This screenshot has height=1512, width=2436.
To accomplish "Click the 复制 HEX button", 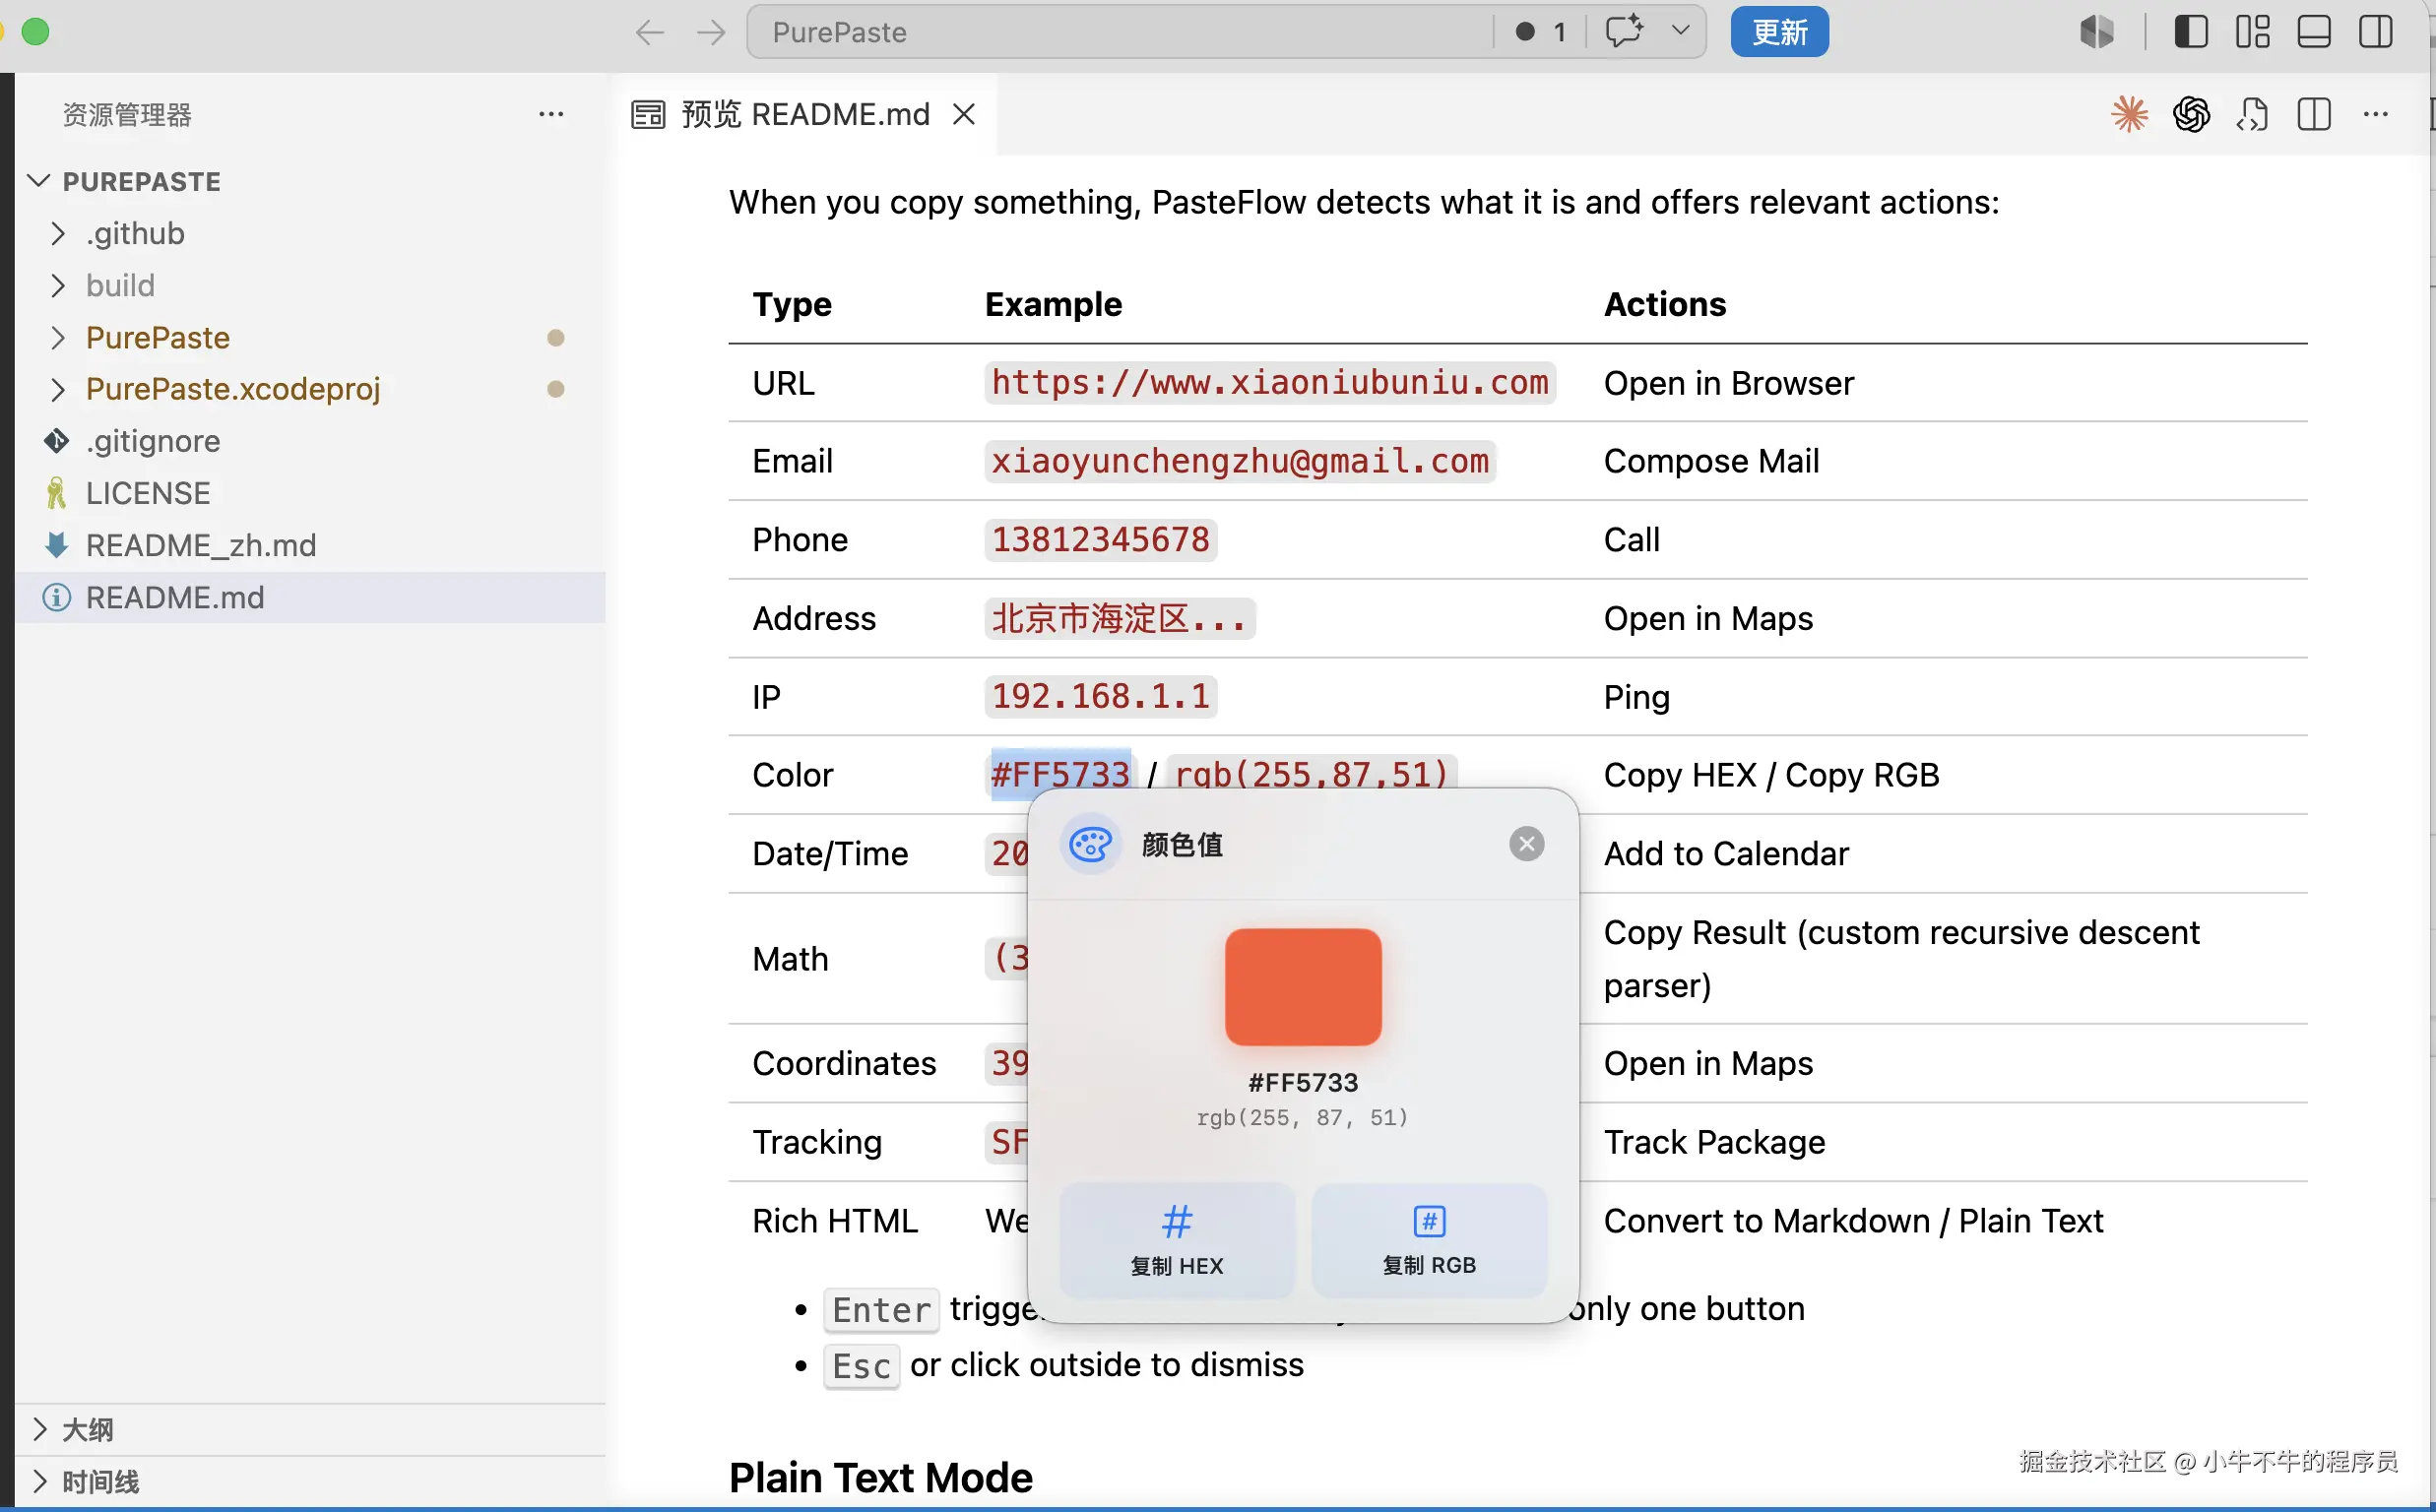I will pos(1177,1240).
